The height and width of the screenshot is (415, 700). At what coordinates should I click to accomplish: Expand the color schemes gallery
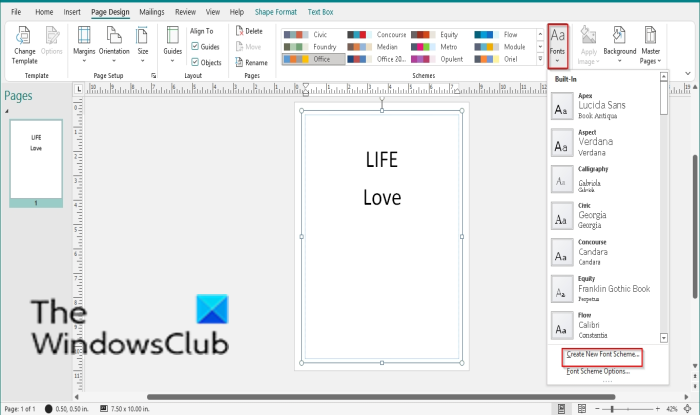pos(540,59)
